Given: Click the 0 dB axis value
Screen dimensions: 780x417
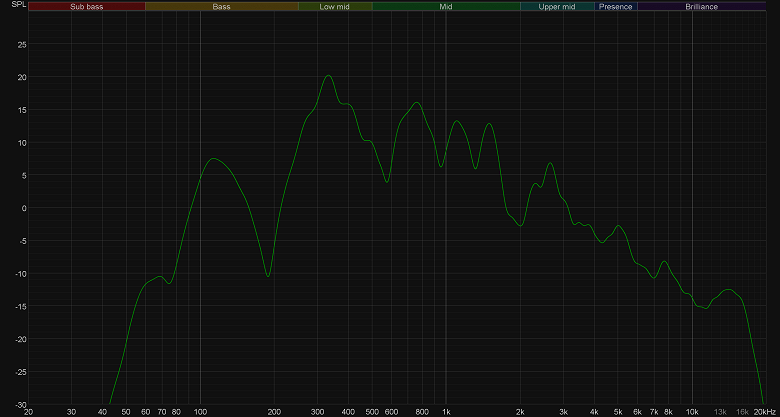Looking at the screenshot, I should click(24, 208).
